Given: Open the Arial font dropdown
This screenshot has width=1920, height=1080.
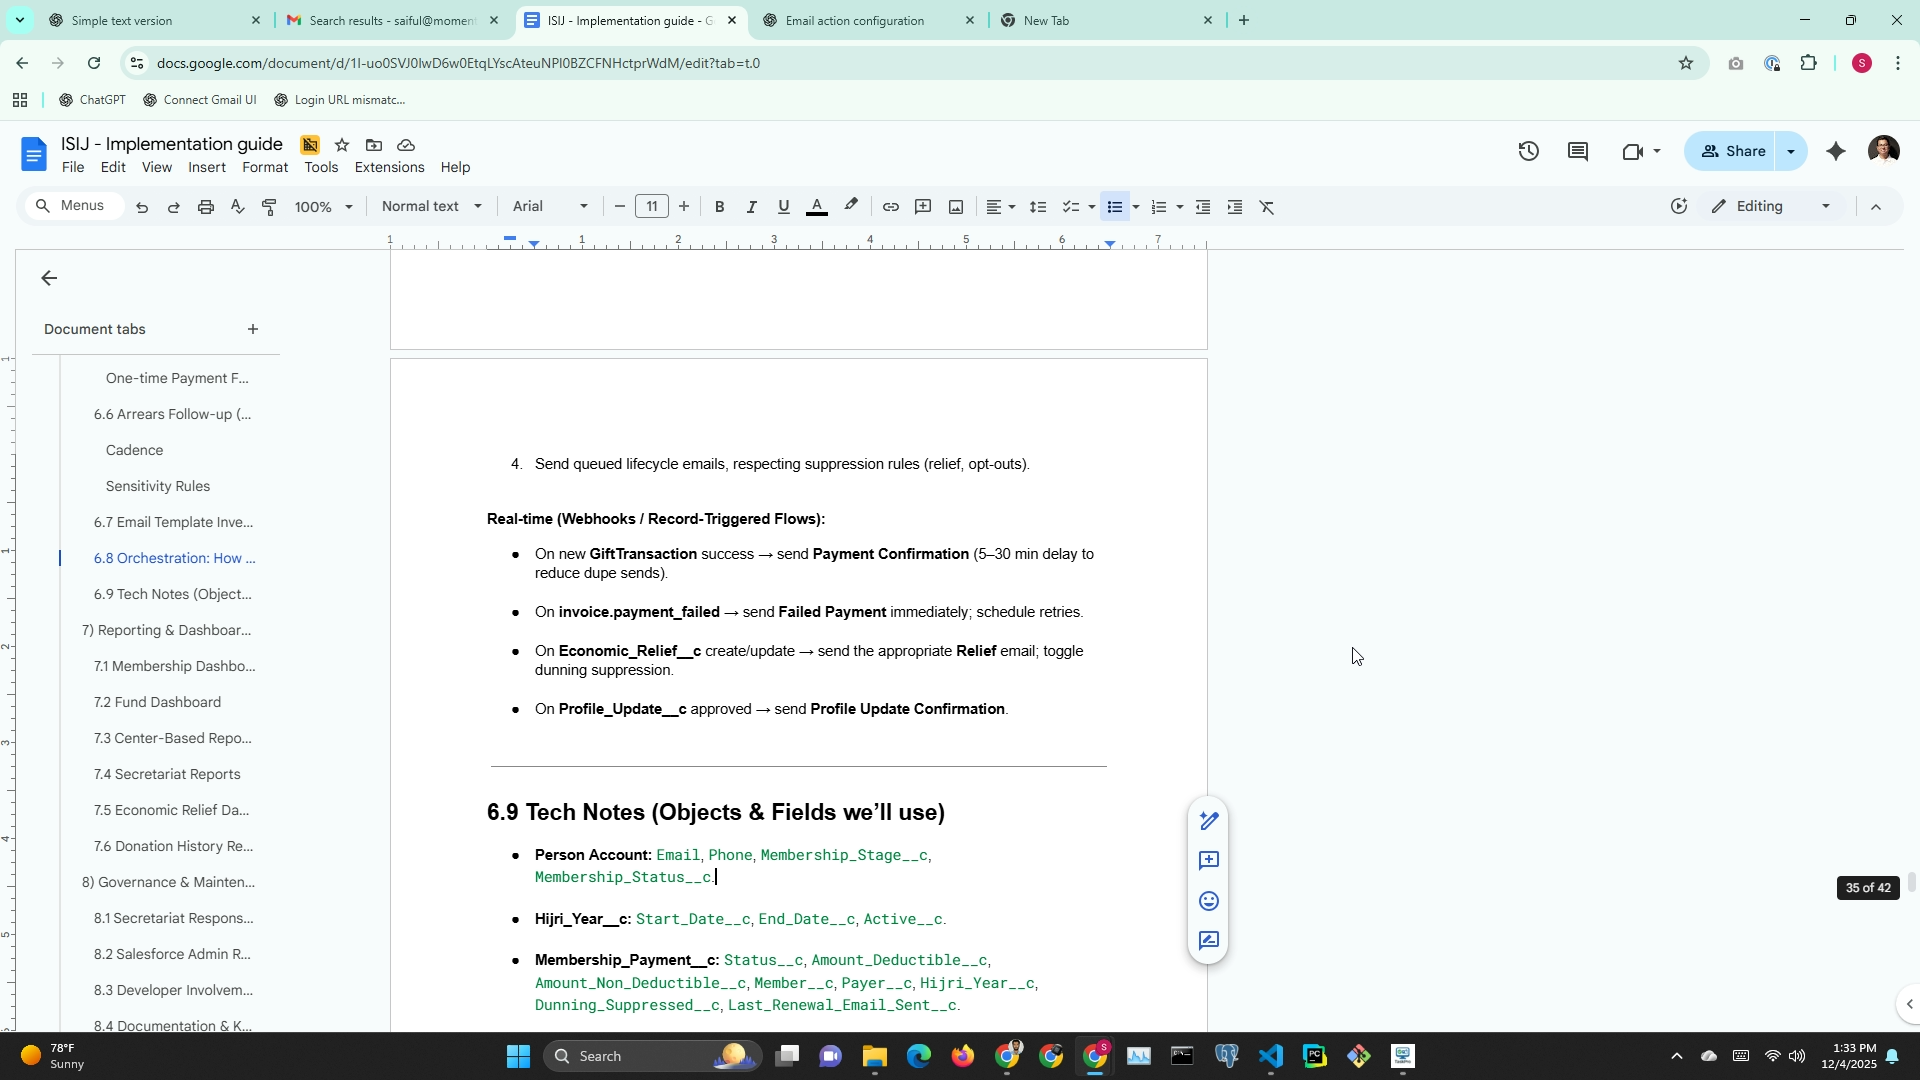Looking at the screenshot, I should [550, 207].
